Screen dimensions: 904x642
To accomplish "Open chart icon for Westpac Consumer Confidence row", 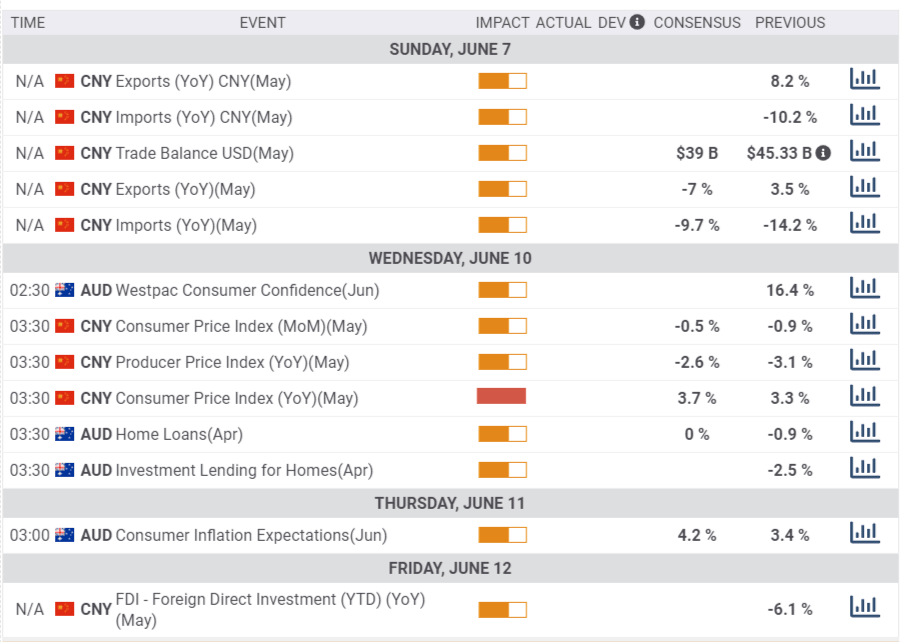I will (x=864, y=289).
